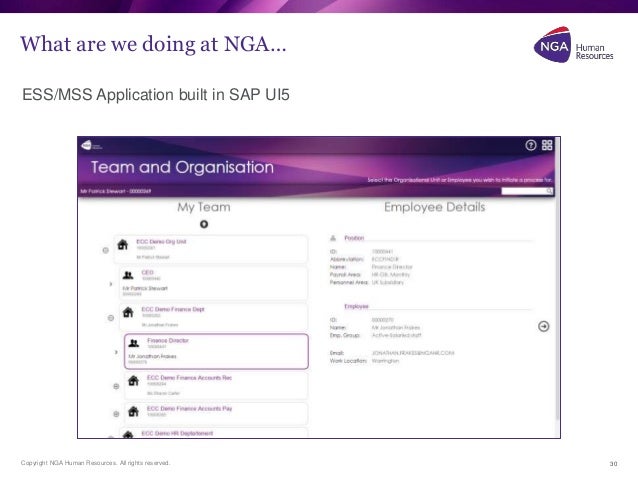Click the Emp. Group label
This screenshot has height=479, width=638.
pyautogui.click(x=345, y=335)
